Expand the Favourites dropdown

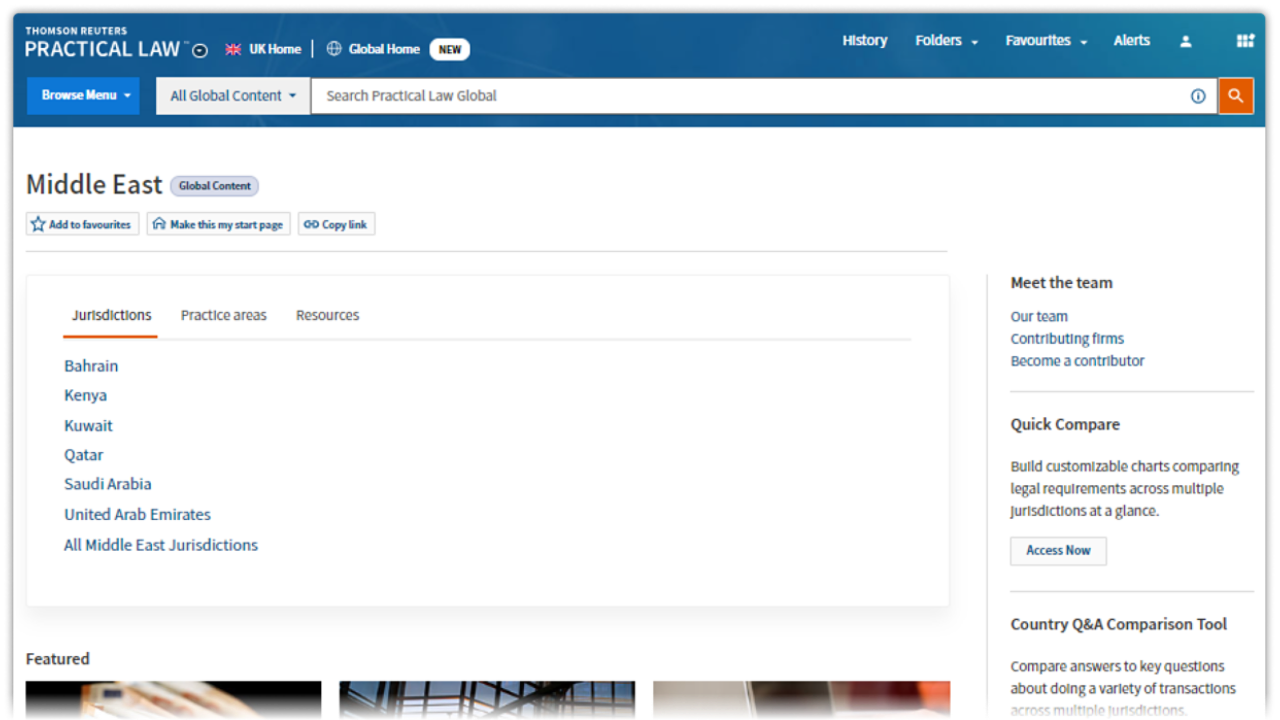point(1046,41)
